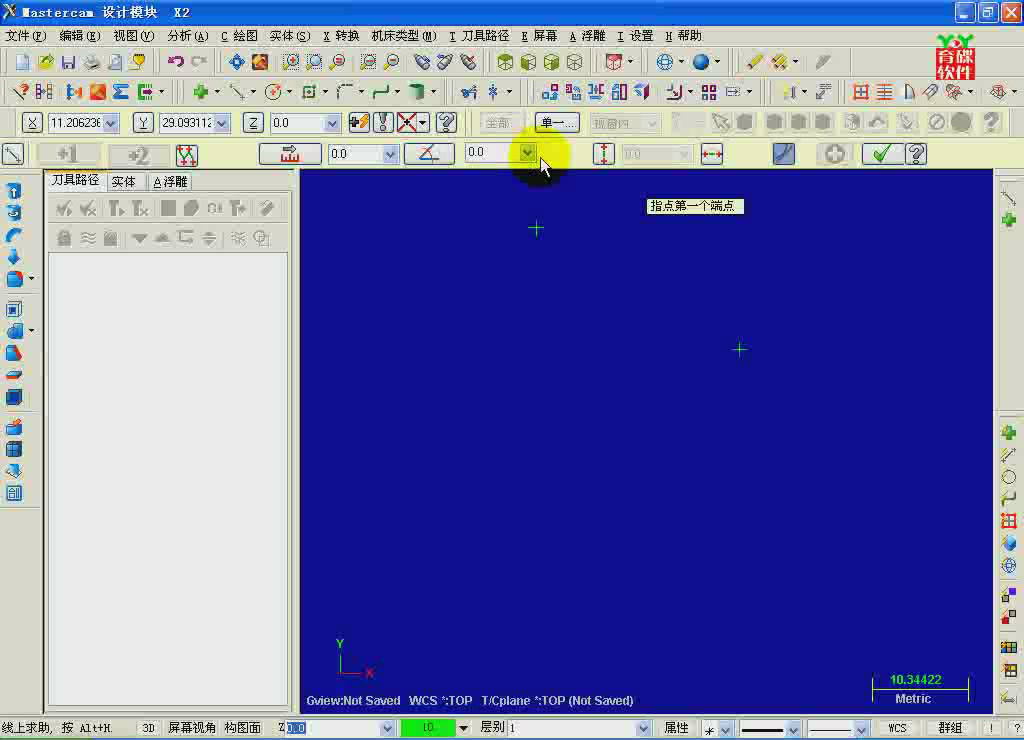1024x740 pixels.
Task: Click the angle lock button
Action: [x=429, y=154]
